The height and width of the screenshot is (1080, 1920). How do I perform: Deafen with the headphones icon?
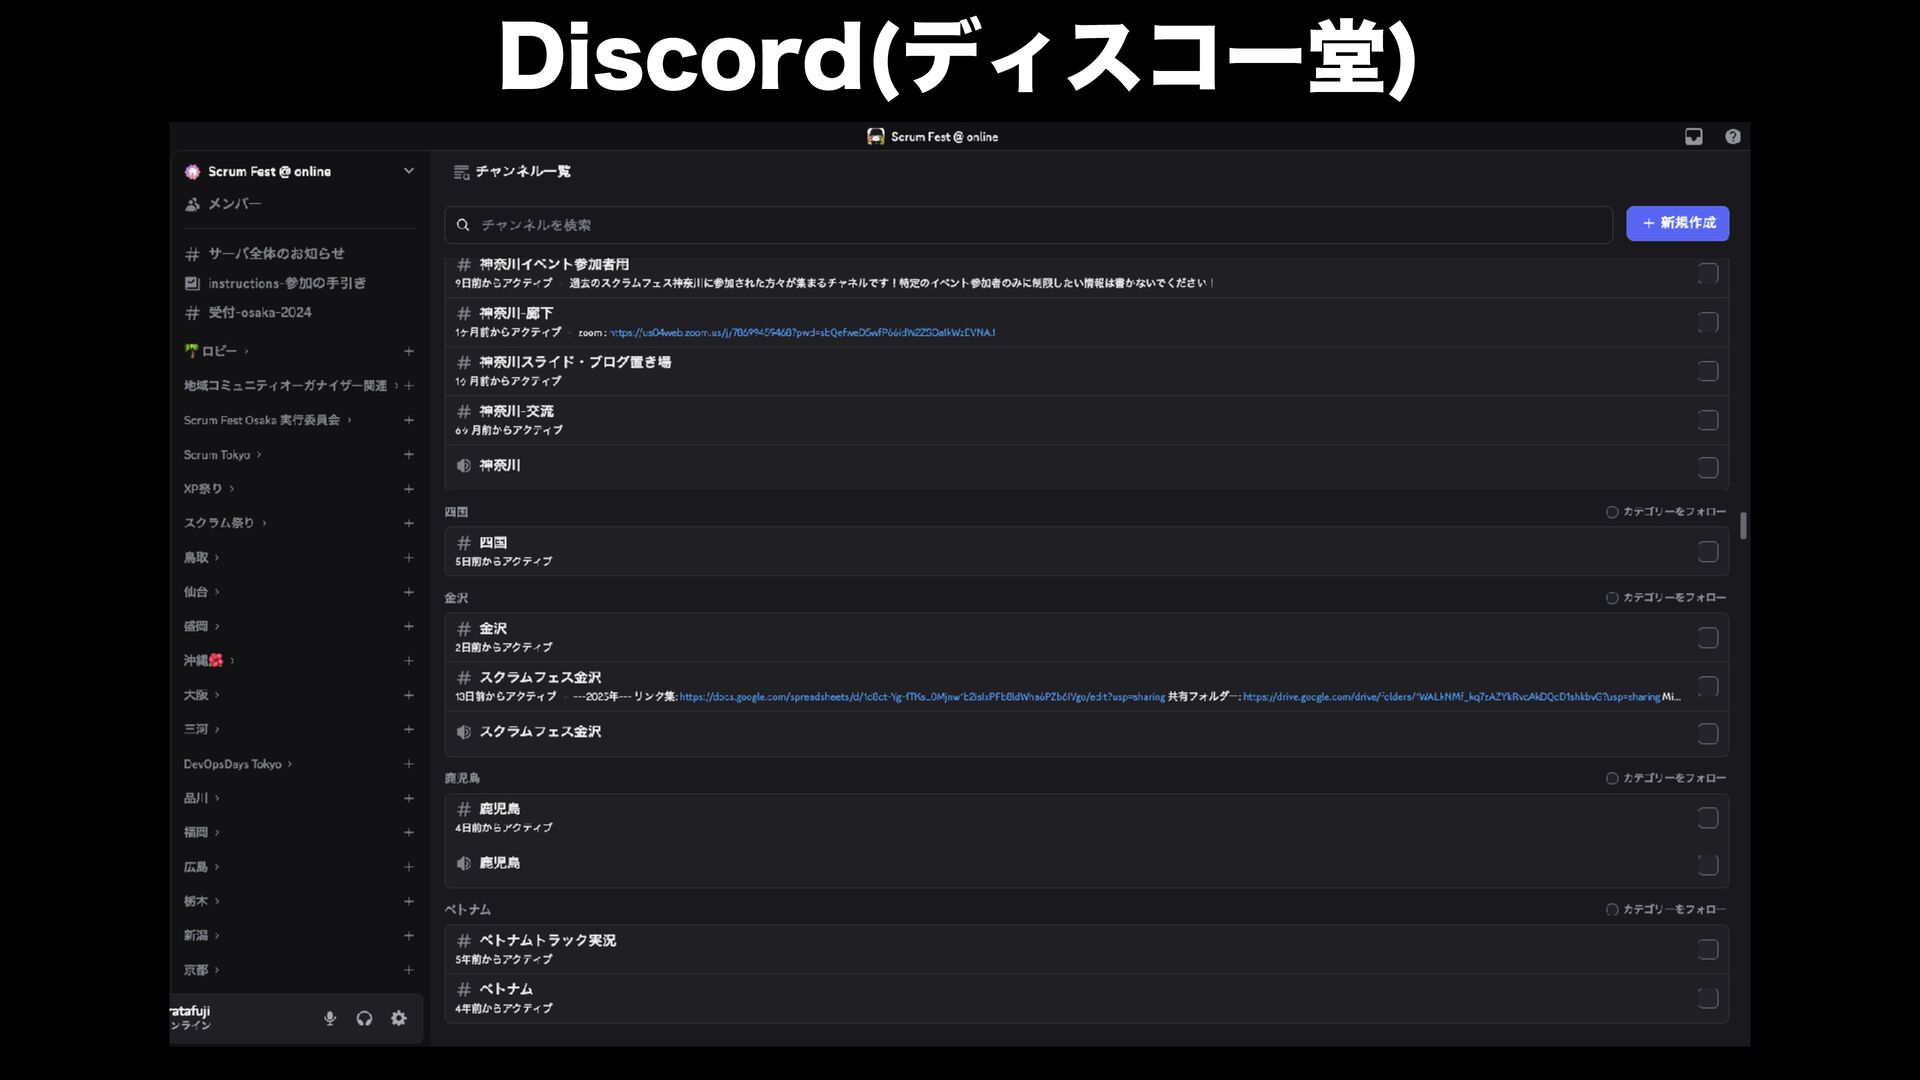click(x=364, y=1018)
